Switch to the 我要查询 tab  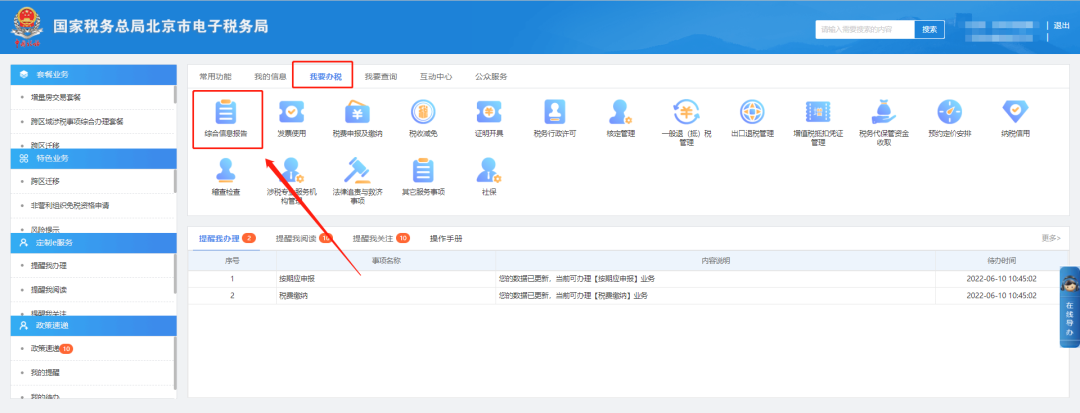tap(379, 76)
